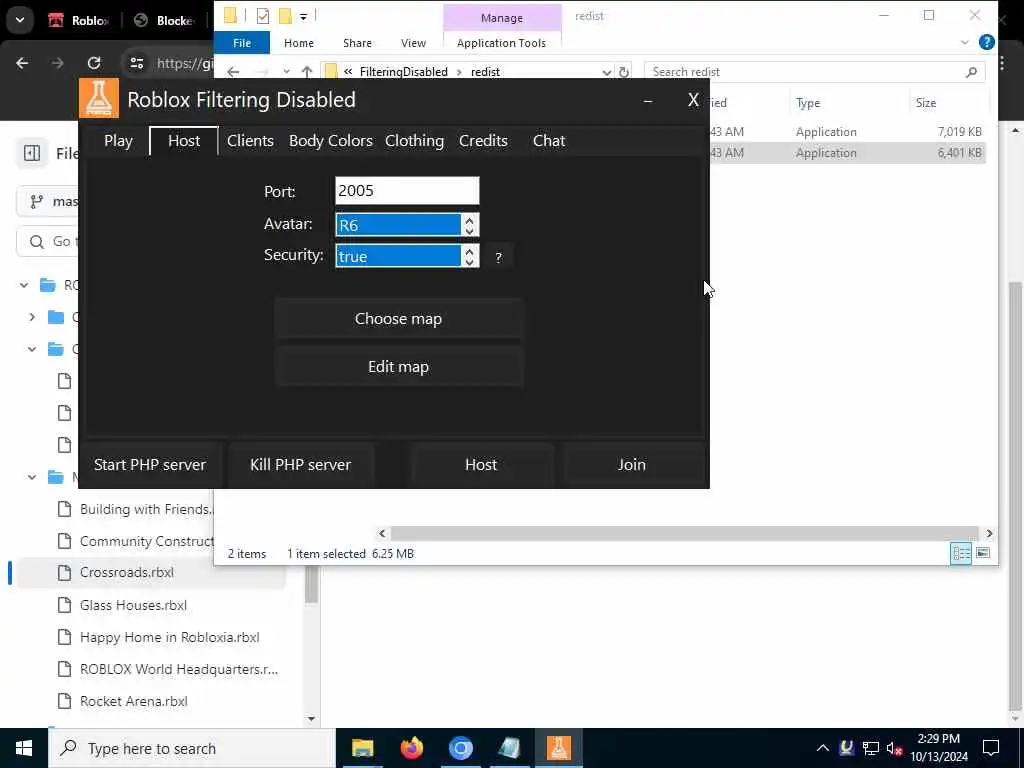Open Quick Access Toolbar dropdown in Explorer
The image size is (1024, 768).
point(304,16)
